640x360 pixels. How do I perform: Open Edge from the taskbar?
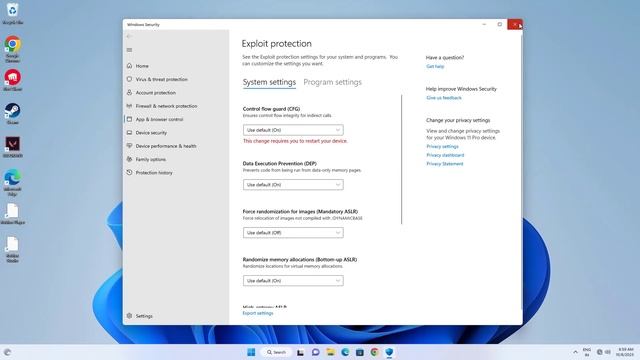click(345, 352)
